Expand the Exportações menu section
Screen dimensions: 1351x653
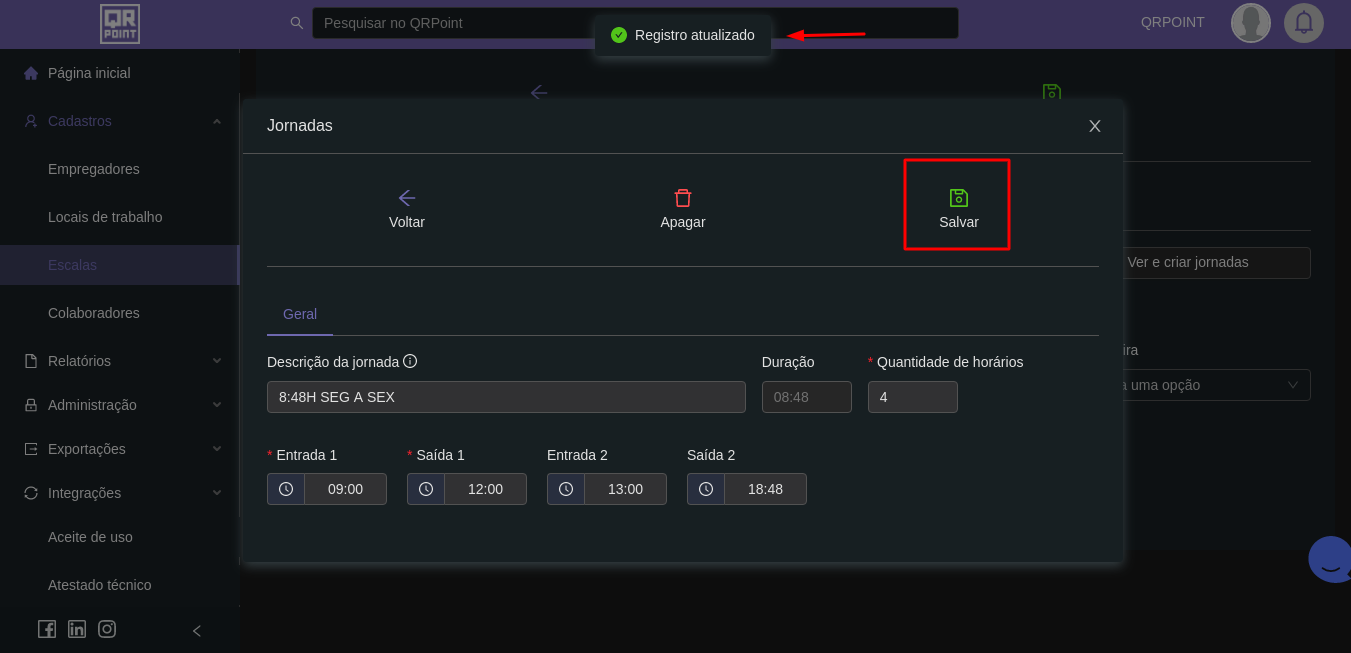click(217, 449)
